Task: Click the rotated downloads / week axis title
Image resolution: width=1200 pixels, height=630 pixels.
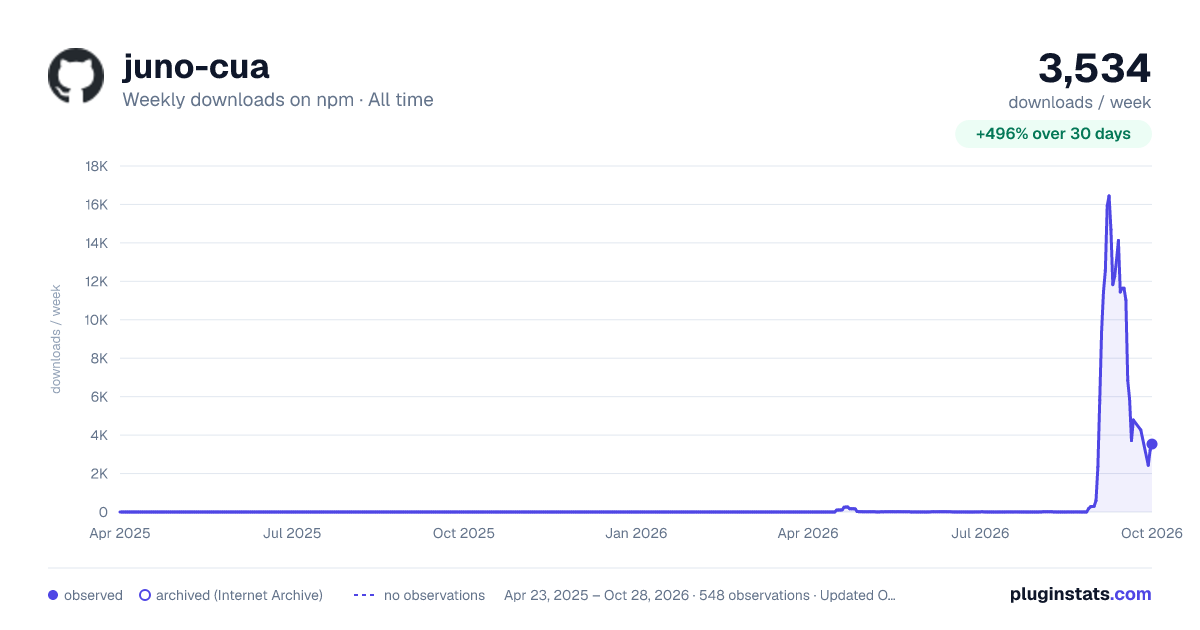Action: (56, 339)
